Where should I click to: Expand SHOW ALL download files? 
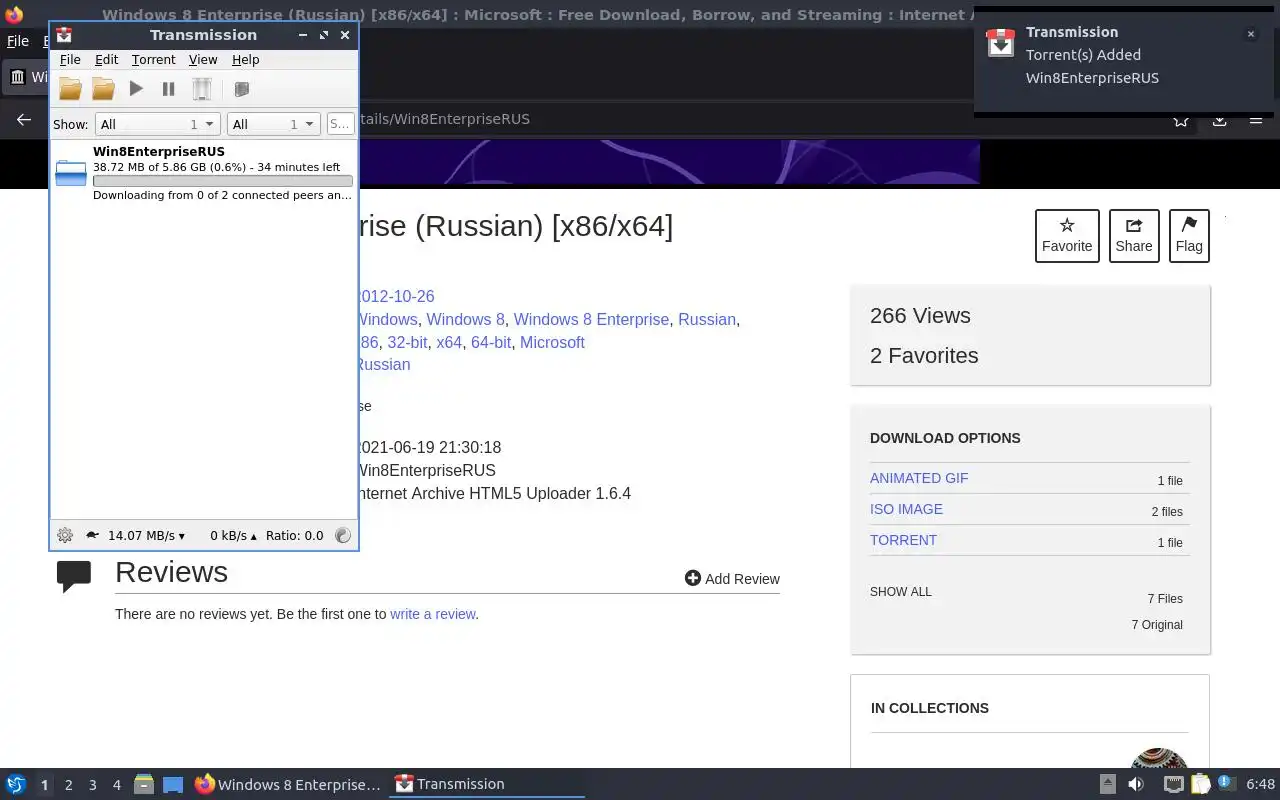(901, 591)
